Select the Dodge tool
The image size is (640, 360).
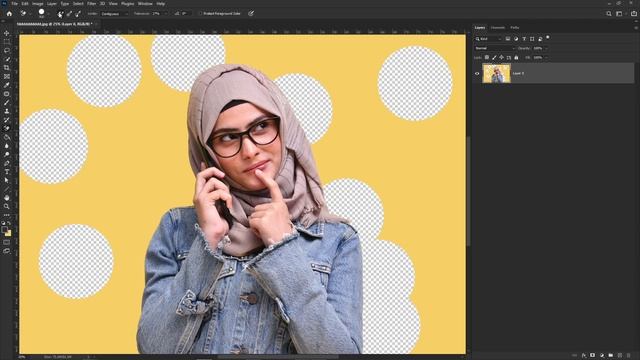pyautogui.click(x=7, y=154)
